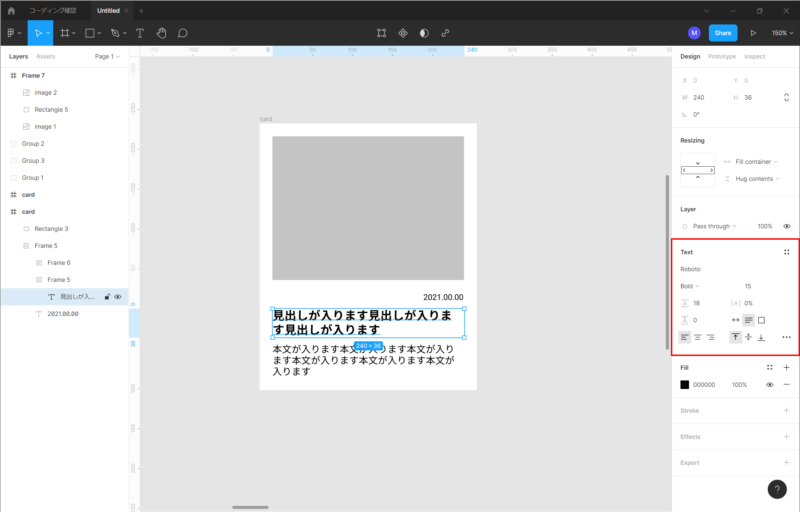The image size is (800, 512).
Task: Open the 150% zoom dropdown
Action: 780,33
